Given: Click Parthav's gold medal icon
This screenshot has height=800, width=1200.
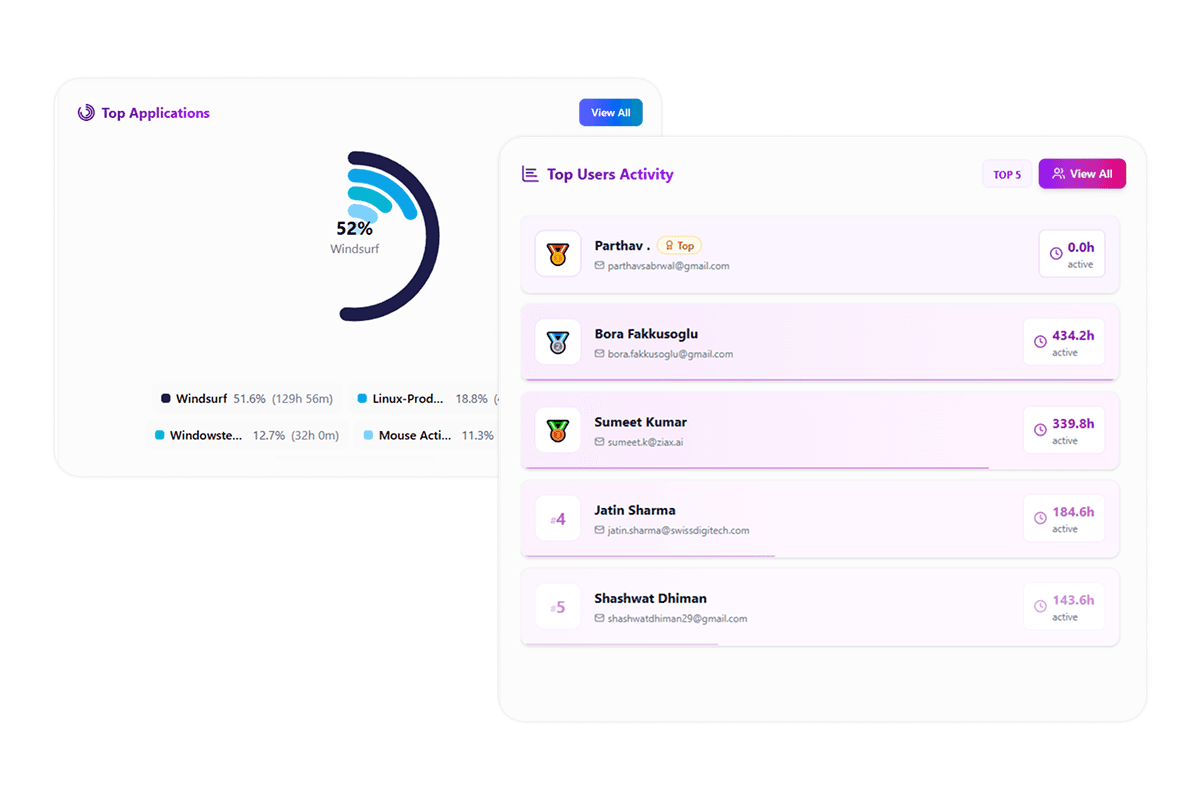Looking at the screenshot, I should (557, 254).
